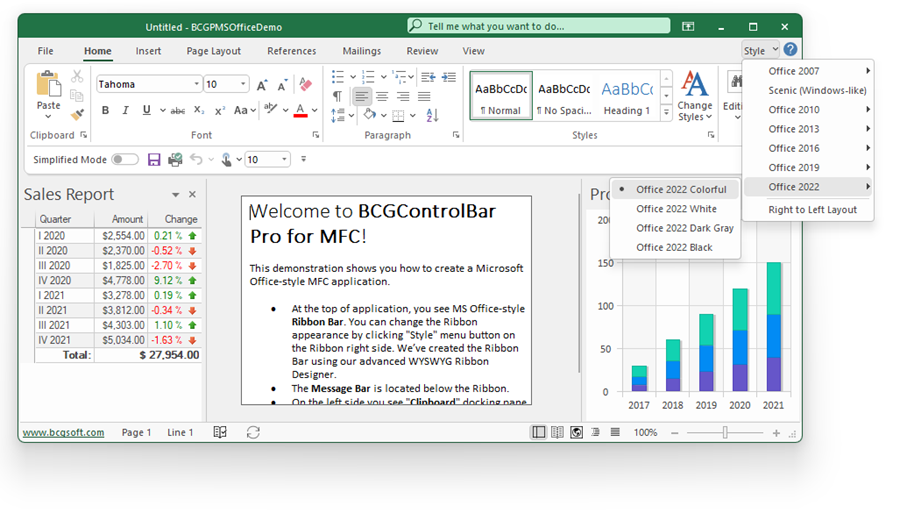Align text right
Screen dimensions: 900x513
click(403, 96)
